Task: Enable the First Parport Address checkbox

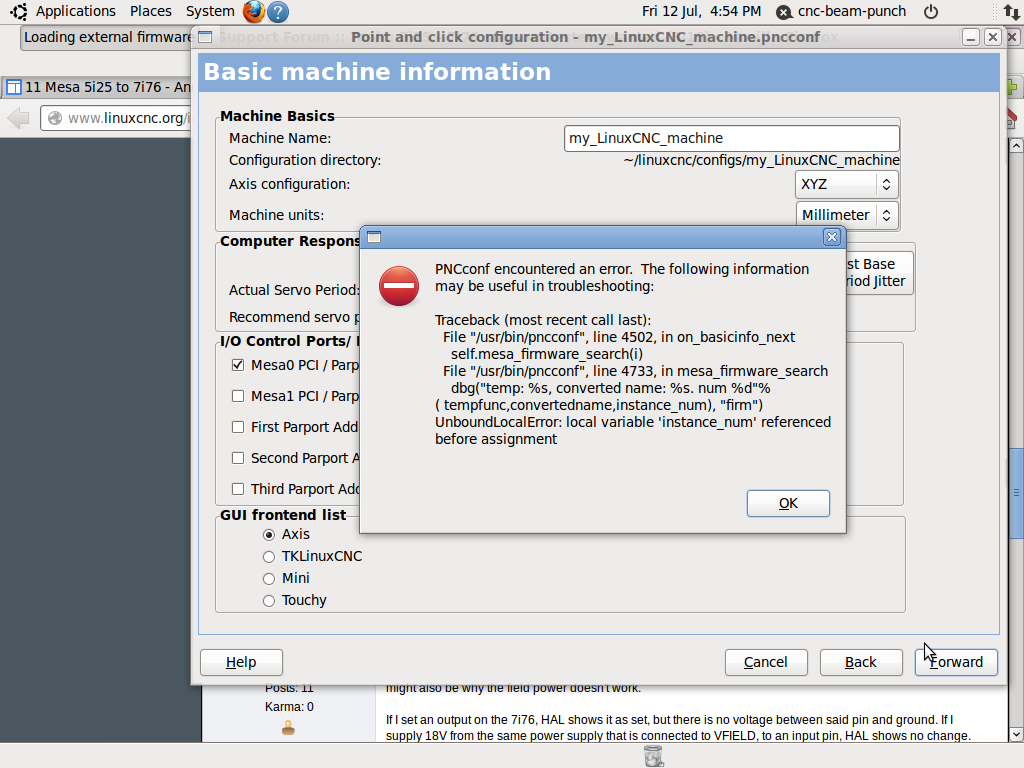Action: [x=238, y=427]
